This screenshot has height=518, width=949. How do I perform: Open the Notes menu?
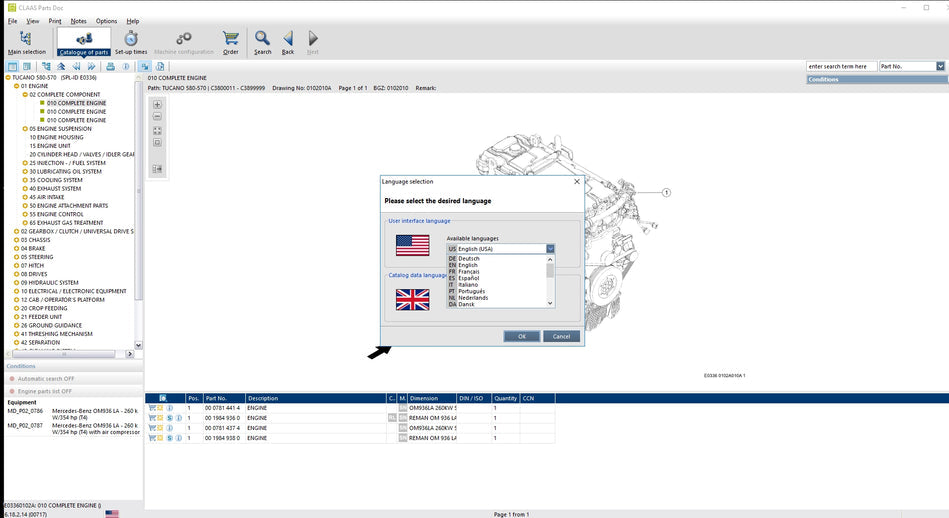pyautogui.click(x=79, y=20)
